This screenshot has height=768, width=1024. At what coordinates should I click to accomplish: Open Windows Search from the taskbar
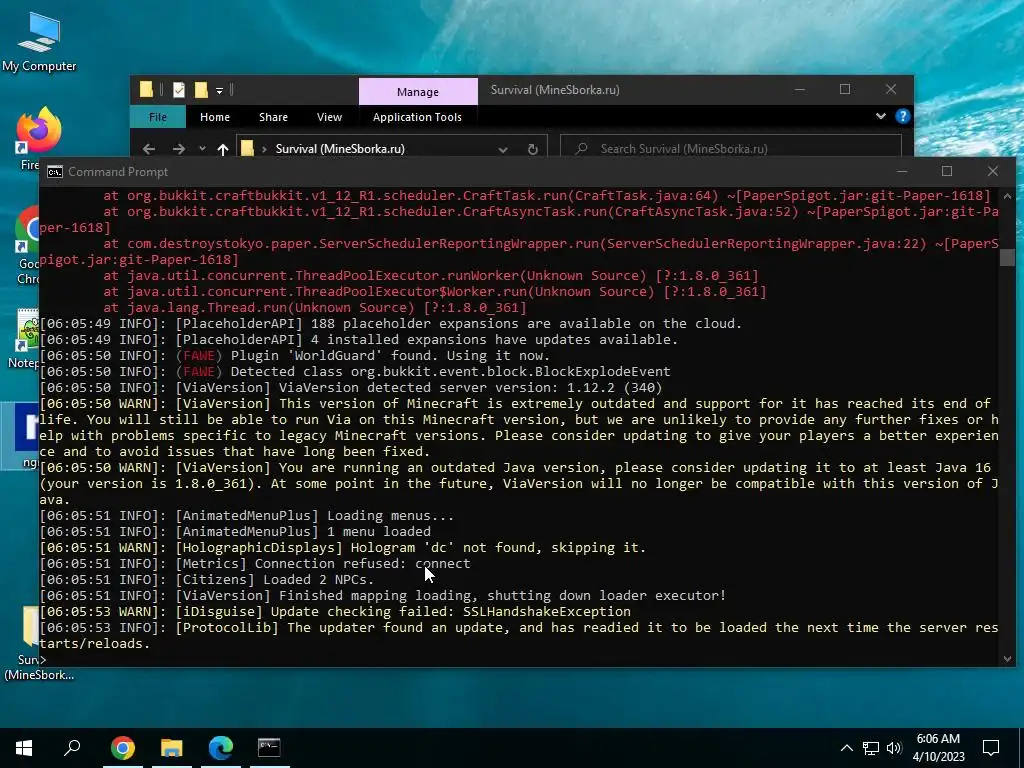click(72, 748)
